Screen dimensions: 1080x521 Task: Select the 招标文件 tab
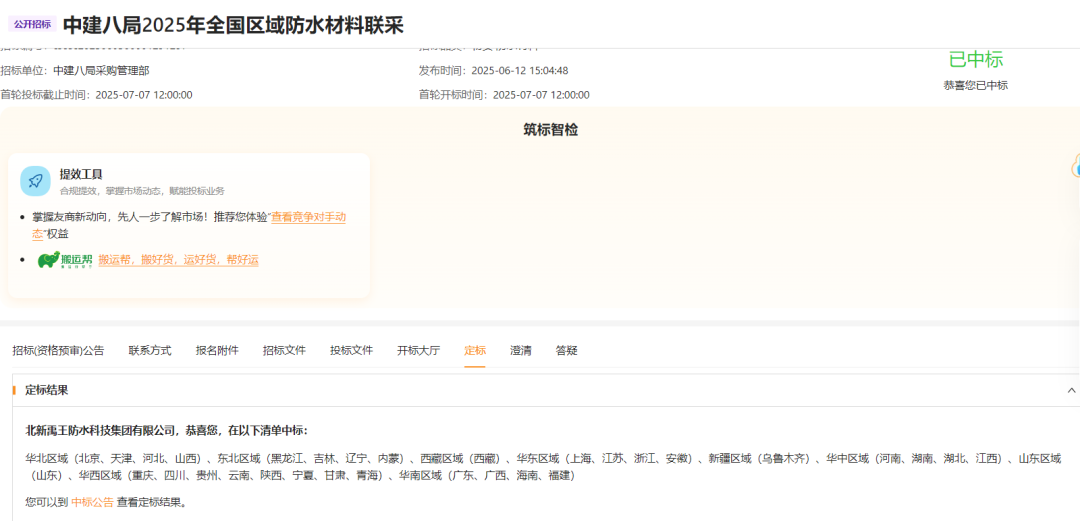[284, 350]
